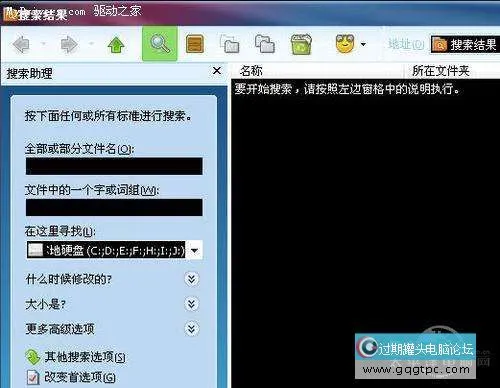This screenshot has height=388, width=500.
Task: Toggle the Search magnifier toolbar button
Action: 160,44
